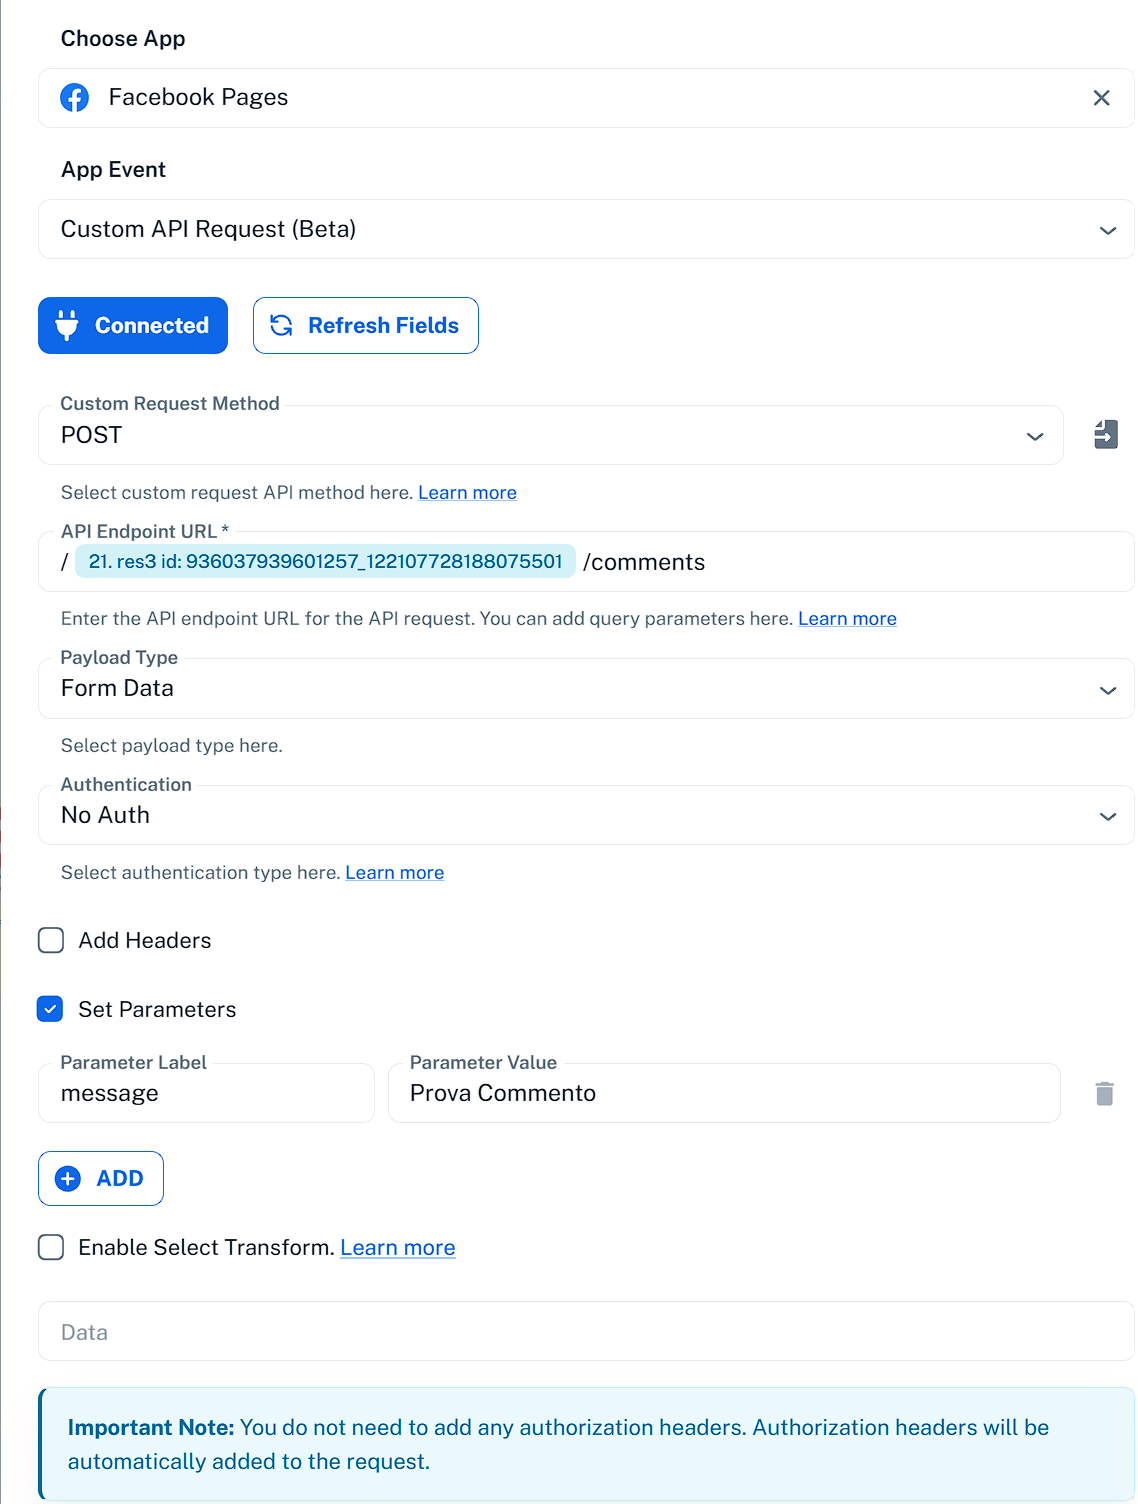Enable the Add Headers checkbox
The height and width of the screenshot is (1504, 1138).
[51, 940]
